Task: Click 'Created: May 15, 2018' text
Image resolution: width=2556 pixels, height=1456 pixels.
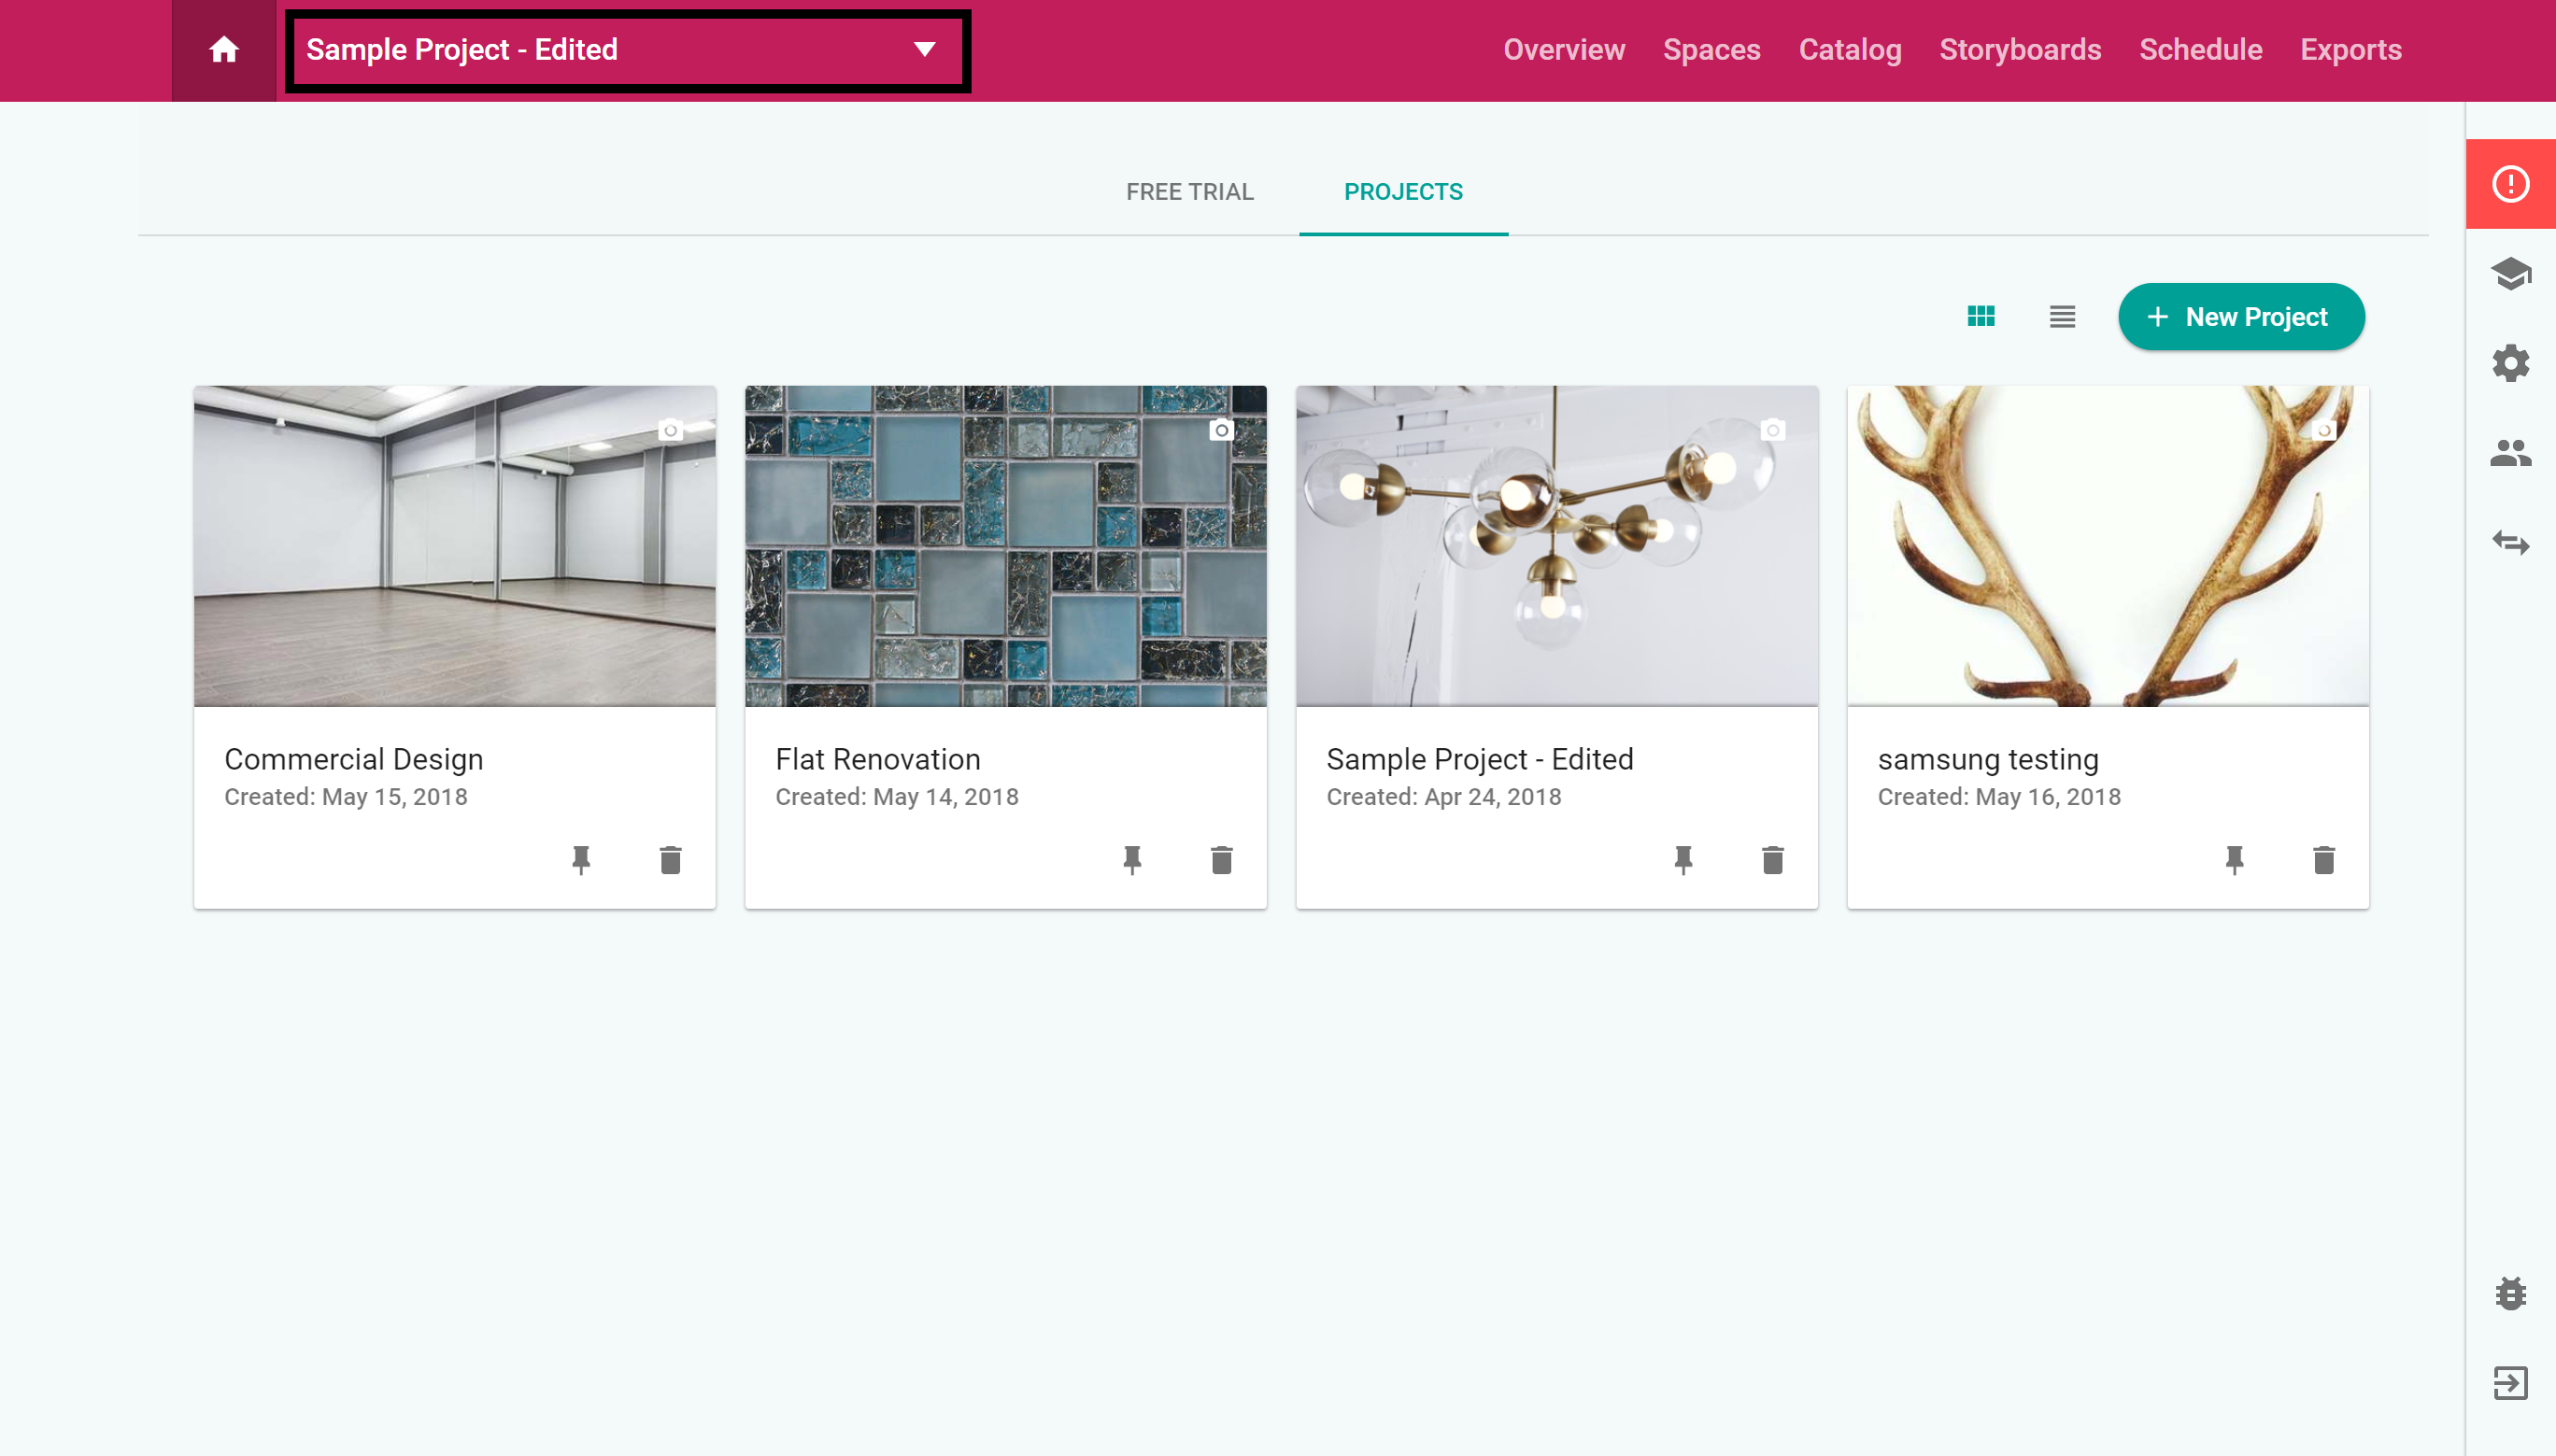Action: tap(346, 797)
